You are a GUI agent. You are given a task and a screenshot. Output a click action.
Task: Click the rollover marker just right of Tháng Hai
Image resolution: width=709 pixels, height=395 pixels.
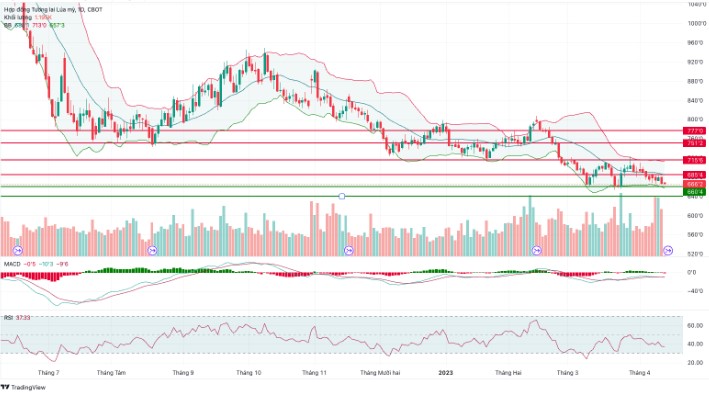[537, 250]
